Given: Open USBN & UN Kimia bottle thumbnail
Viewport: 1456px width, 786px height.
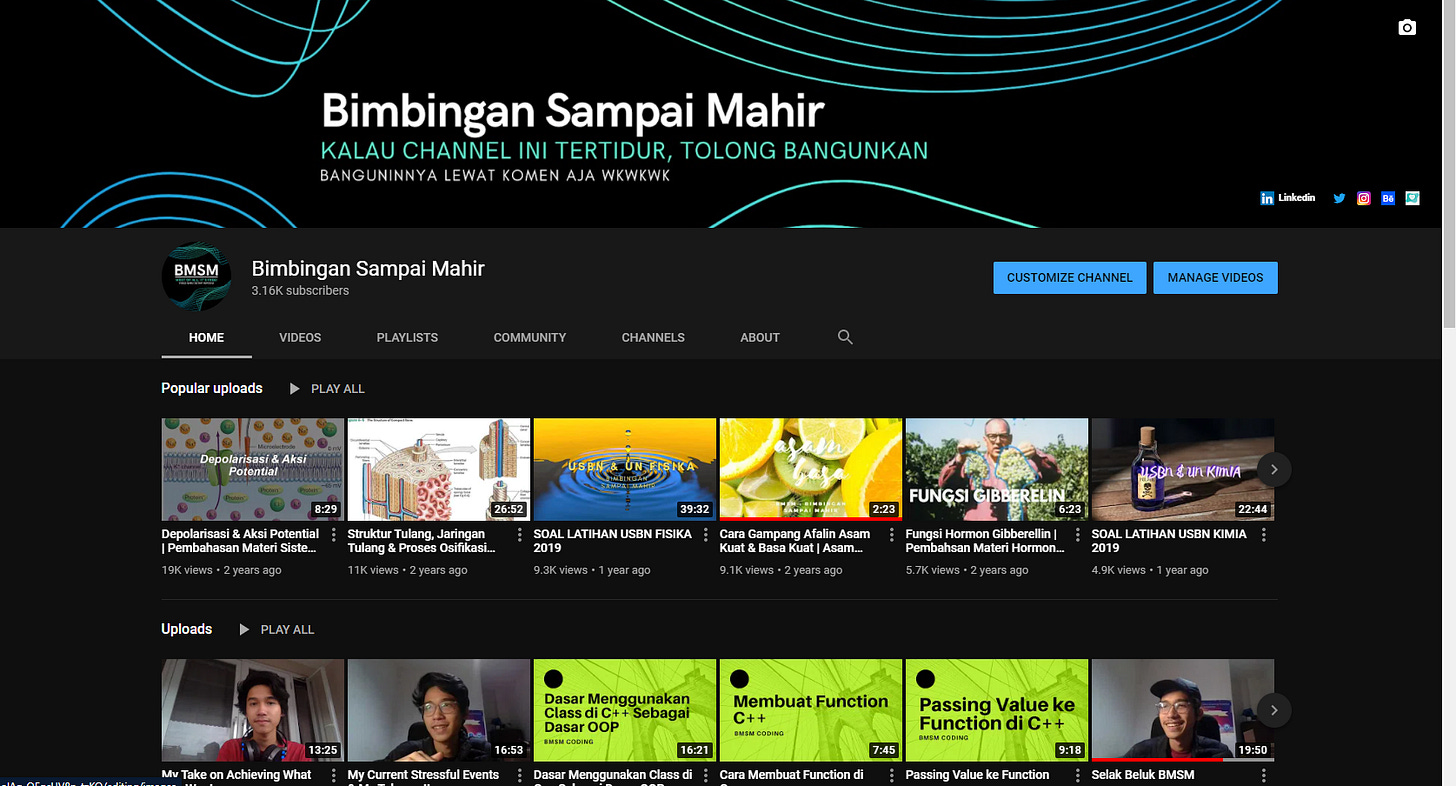Looking at the screenshot, I should click(1183, 469).
